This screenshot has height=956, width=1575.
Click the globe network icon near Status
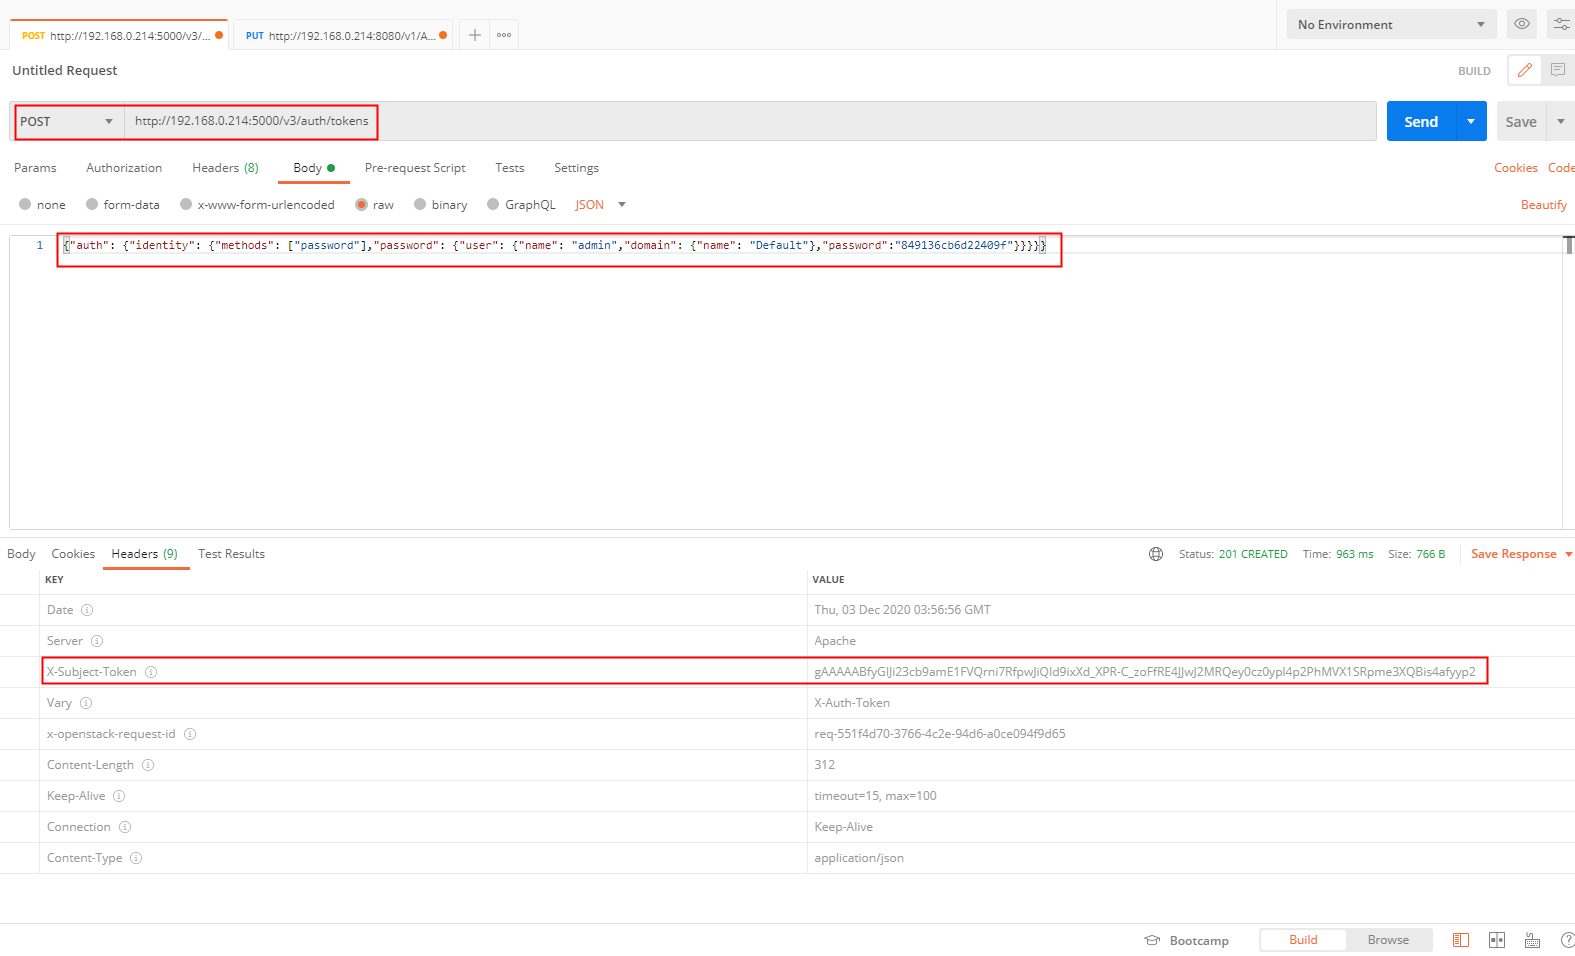click(1156, 554)
